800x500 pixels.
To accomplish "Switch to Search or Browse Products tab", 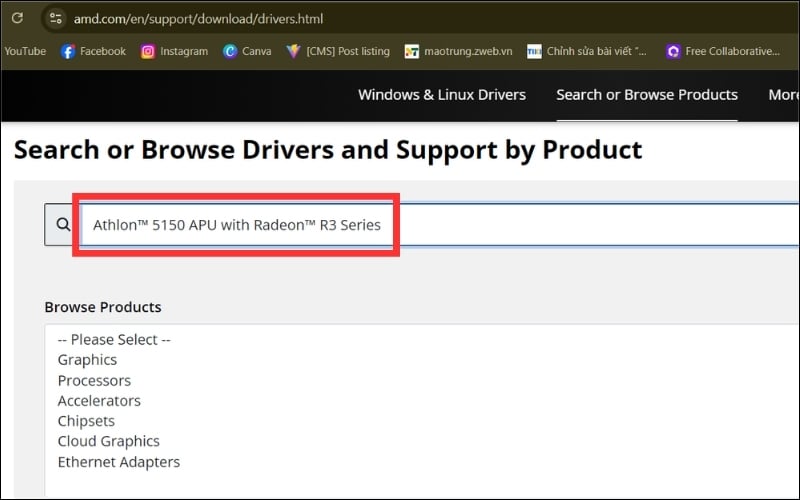I will (646, 95).
